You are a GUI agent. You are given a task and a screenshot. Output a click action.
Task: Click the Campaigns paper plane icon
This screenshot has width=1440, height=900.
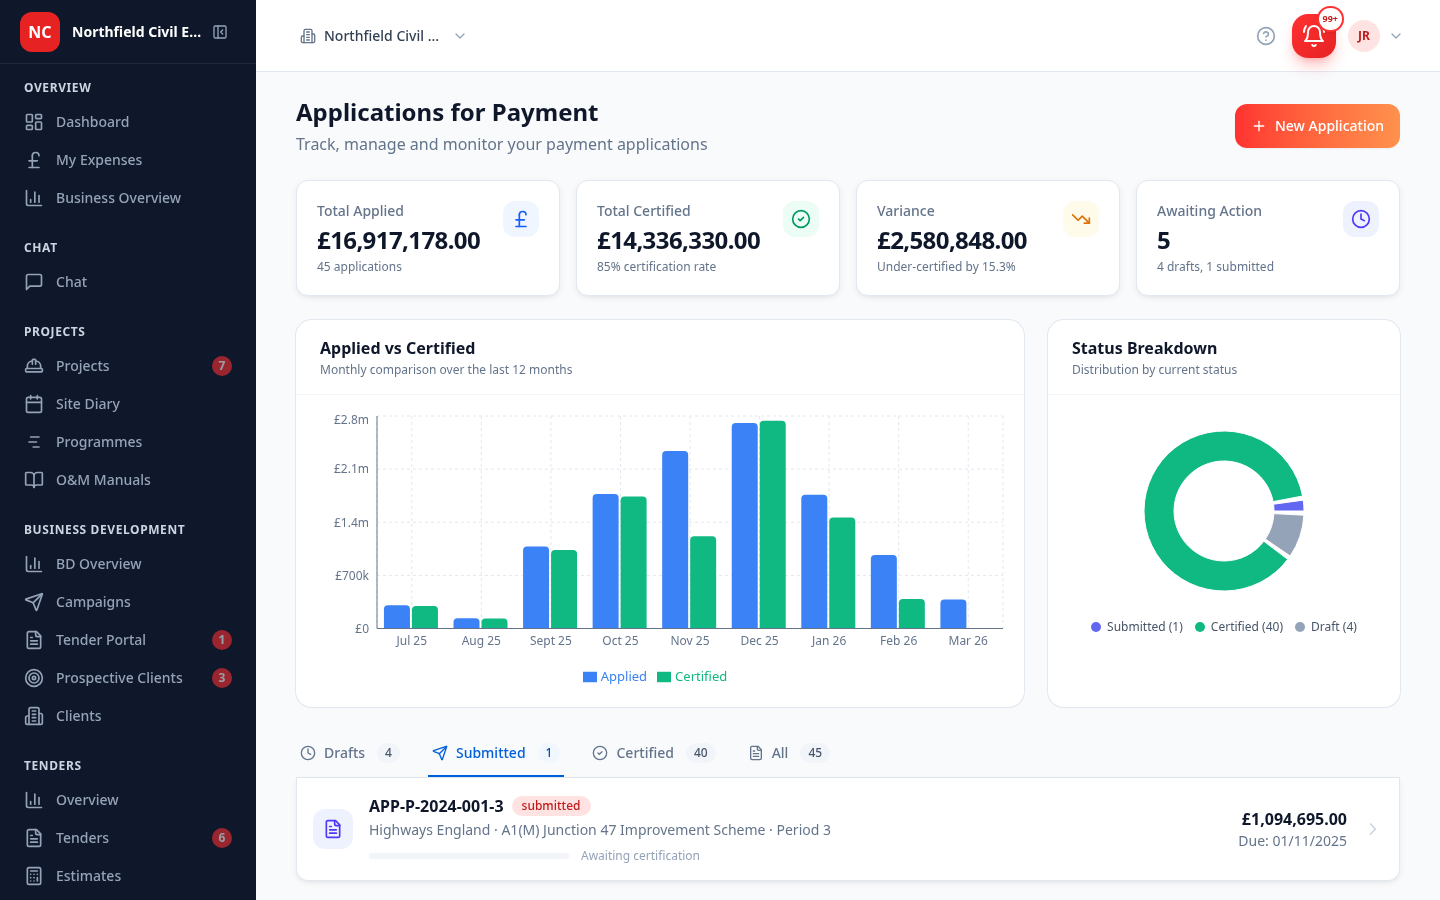coord(34,602)
